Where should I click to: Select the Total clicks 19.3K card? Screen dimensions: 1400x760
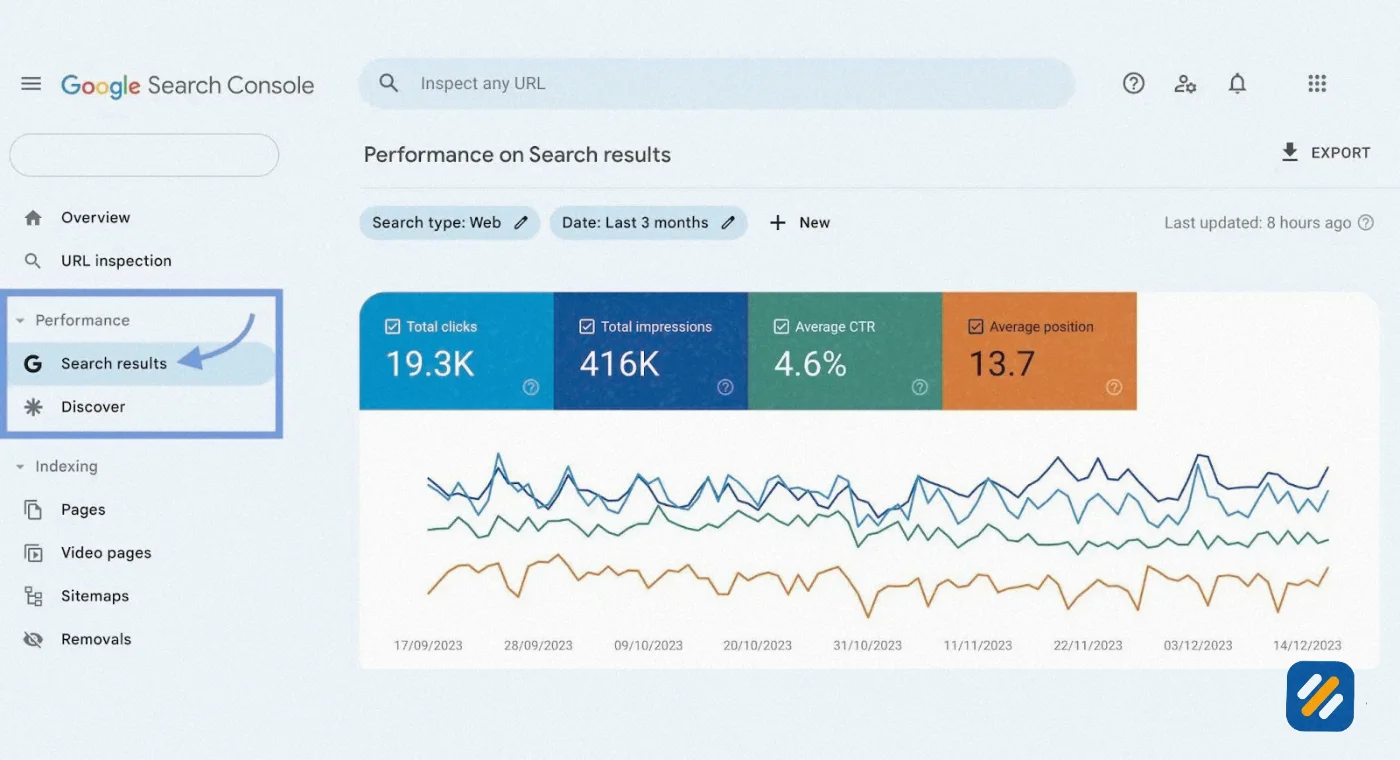(x=456, y=351)
